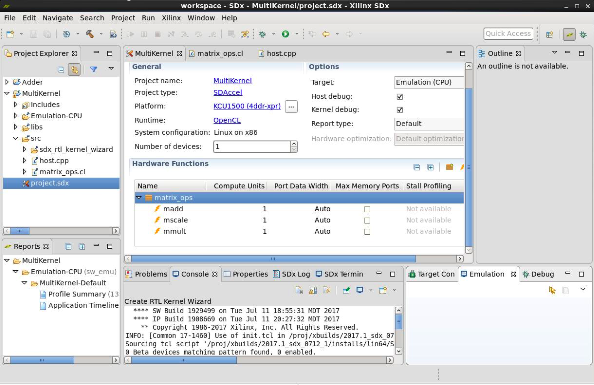The width and height of the screenshot is (594, 385).
Task: Expand the Includes folder
Action: click(x=16, y=104)
